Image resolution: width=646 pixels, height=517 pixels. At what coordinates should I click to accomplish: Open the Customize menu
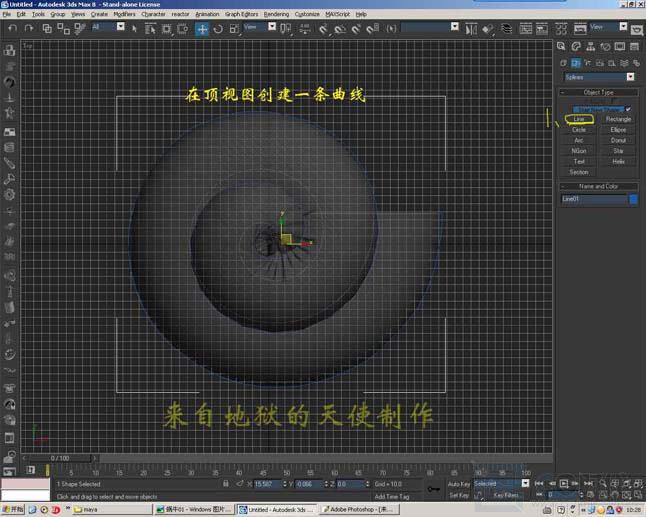tap(307, 14)
